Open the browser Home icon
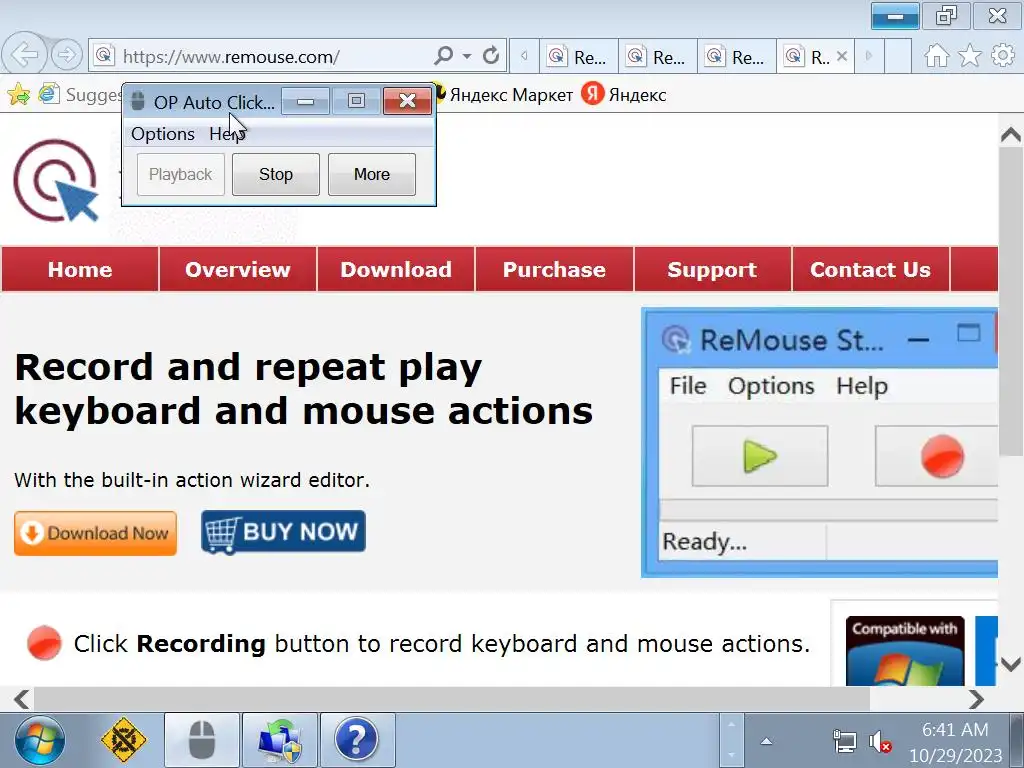 [x=936, y=56]
